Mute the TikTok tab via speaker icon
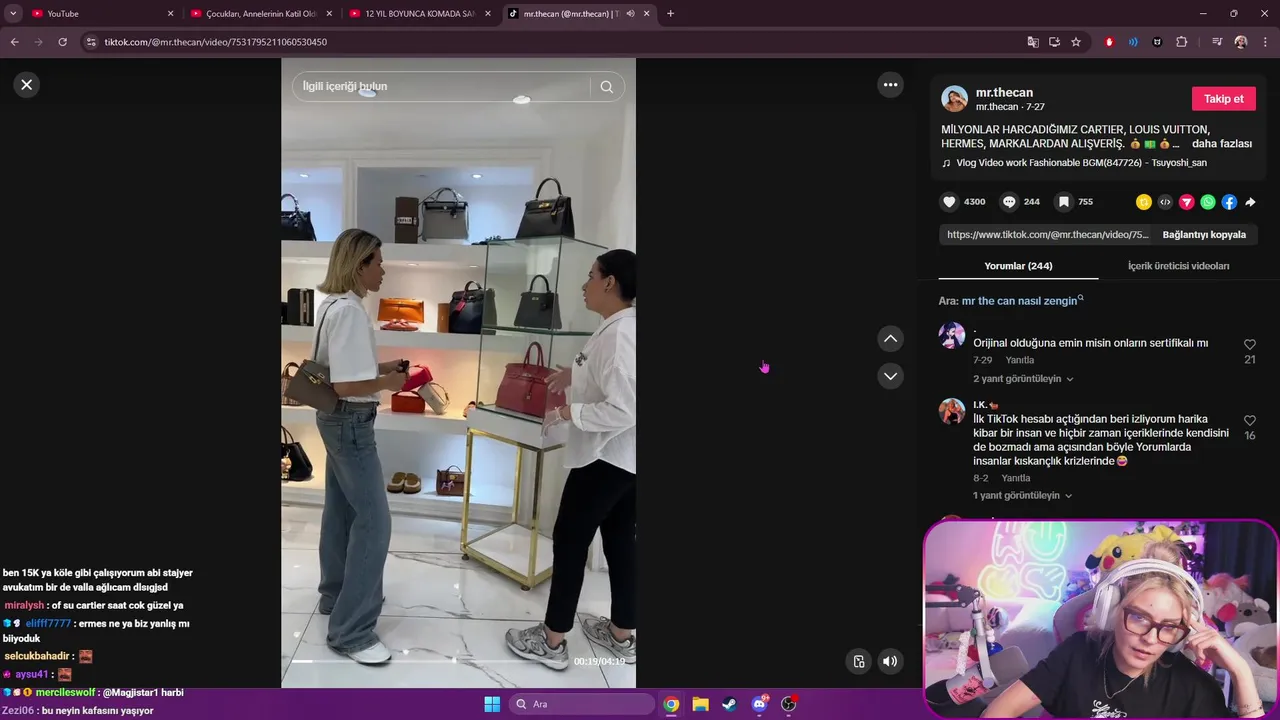The image size is (1280, 720). click(630, 14)
